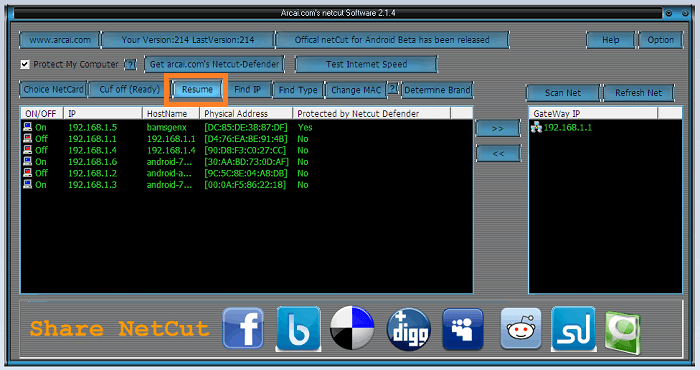The height and width of the screenshot is (370, 700).
Task: Open the Help button
Action: click(x=610, y=40)
